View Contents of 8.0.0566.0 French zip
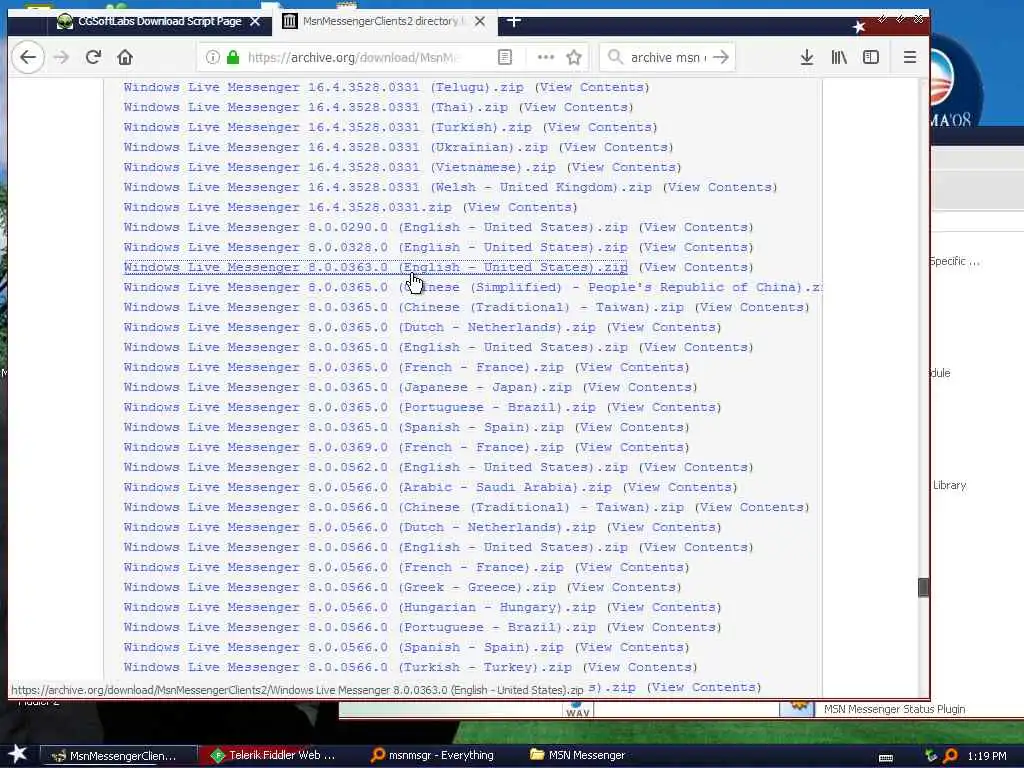 [632, 567]
